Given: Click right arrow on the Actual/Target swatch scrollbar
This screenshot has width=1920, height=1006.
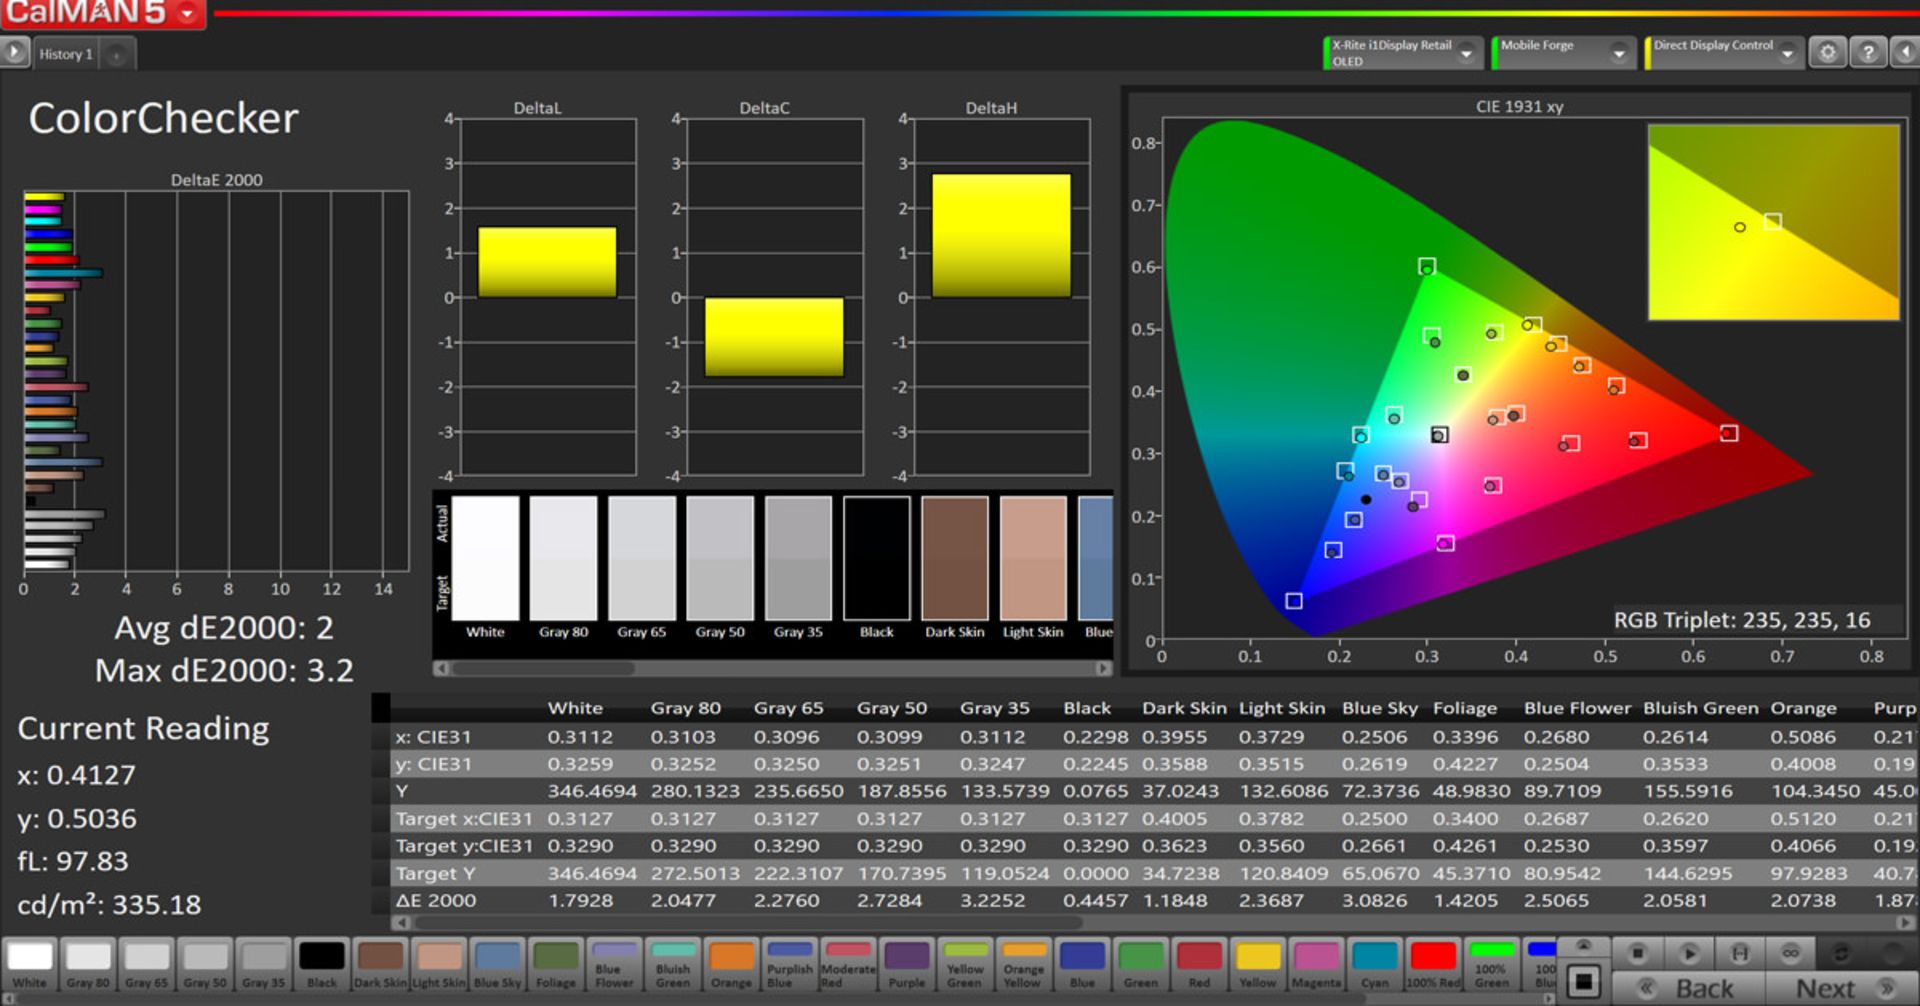Looking at the screenshot, I should coord(1102,668).
